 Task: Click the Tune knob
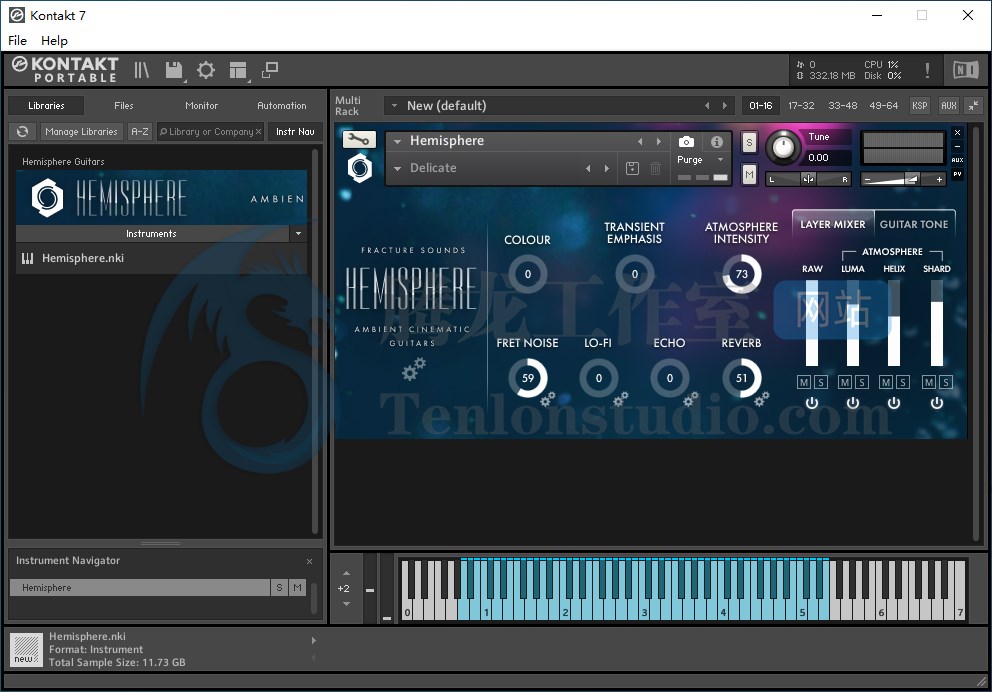[x=783, y=147]
